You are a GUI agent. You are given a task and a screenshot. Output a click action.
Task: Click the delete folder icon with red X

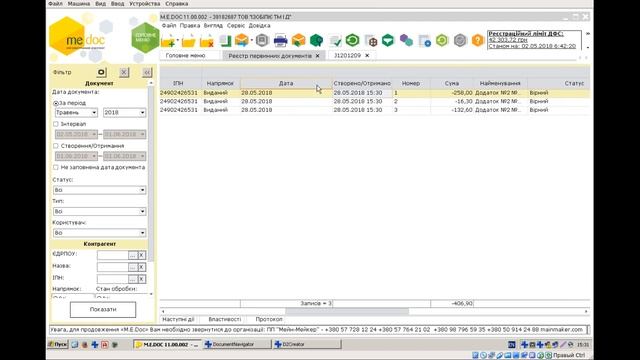207,41
